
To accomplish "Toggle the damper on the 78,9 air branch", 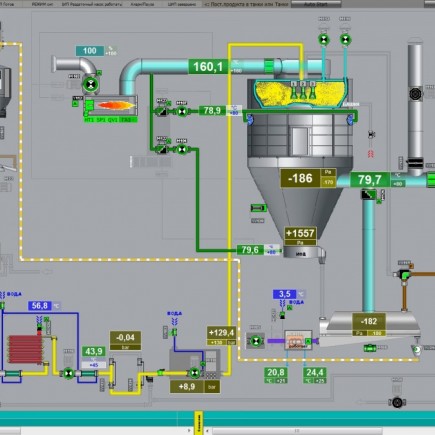I will [x=162, y=112].
